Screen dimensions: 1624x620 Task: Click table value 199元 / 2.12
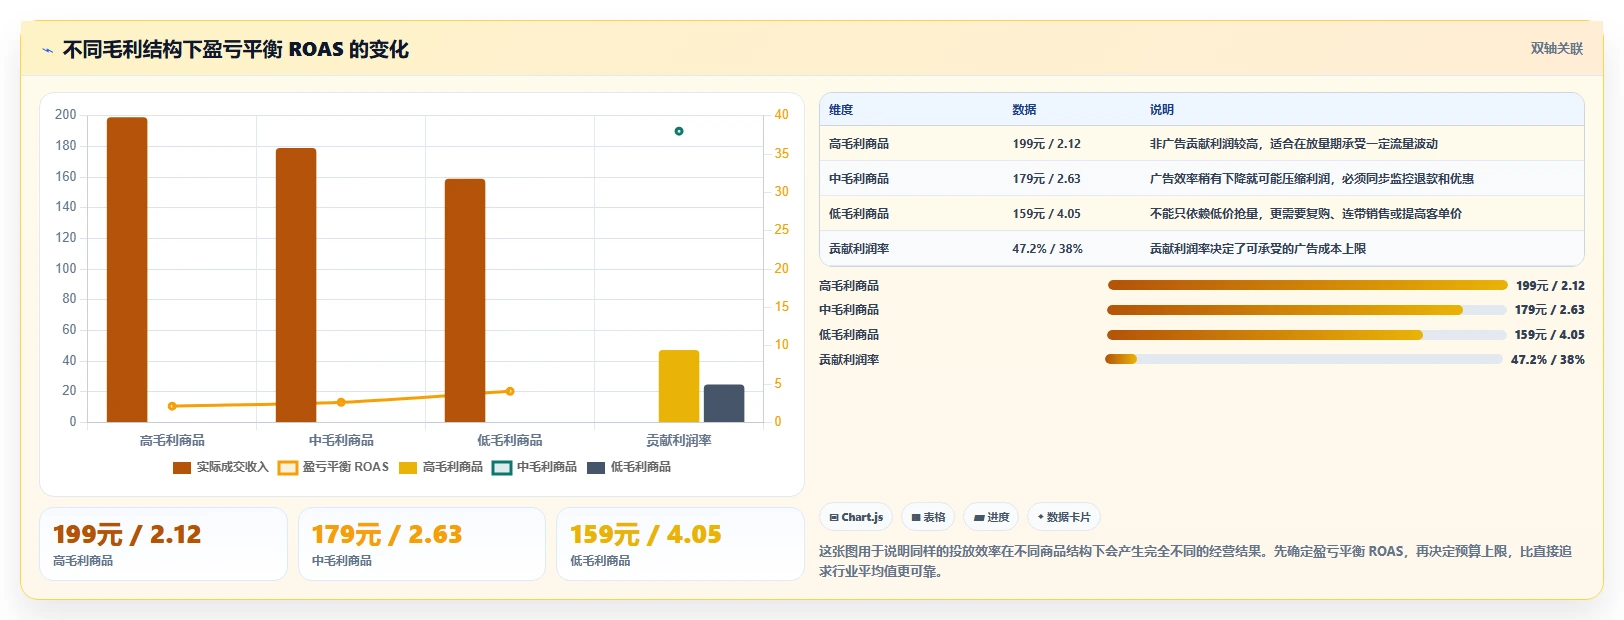pos(1046,144)
